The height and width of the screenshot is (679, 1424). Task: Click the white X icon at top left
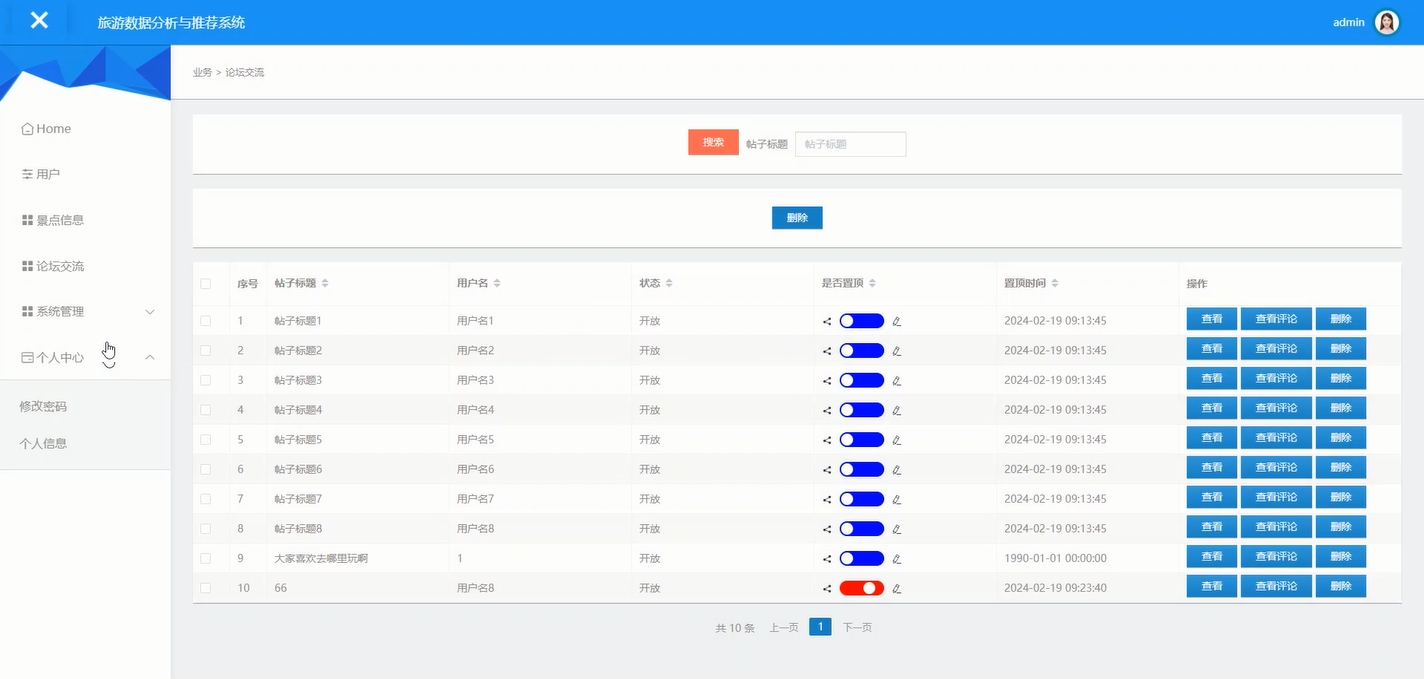tap(38, 20)
